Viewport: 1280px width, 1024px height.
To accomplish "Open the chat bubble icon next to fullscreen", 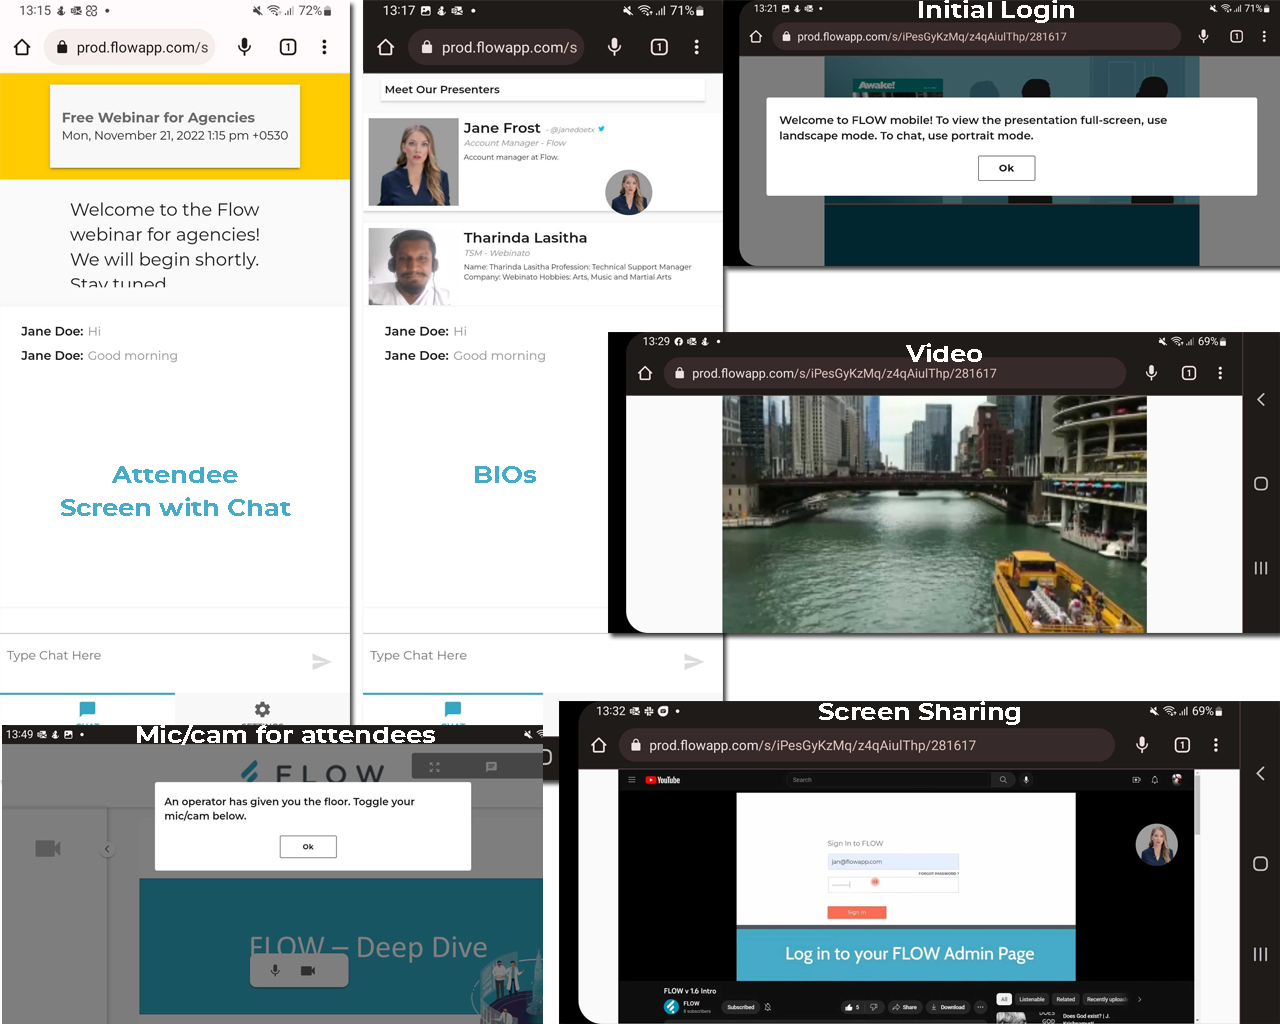I will (489, 766).
